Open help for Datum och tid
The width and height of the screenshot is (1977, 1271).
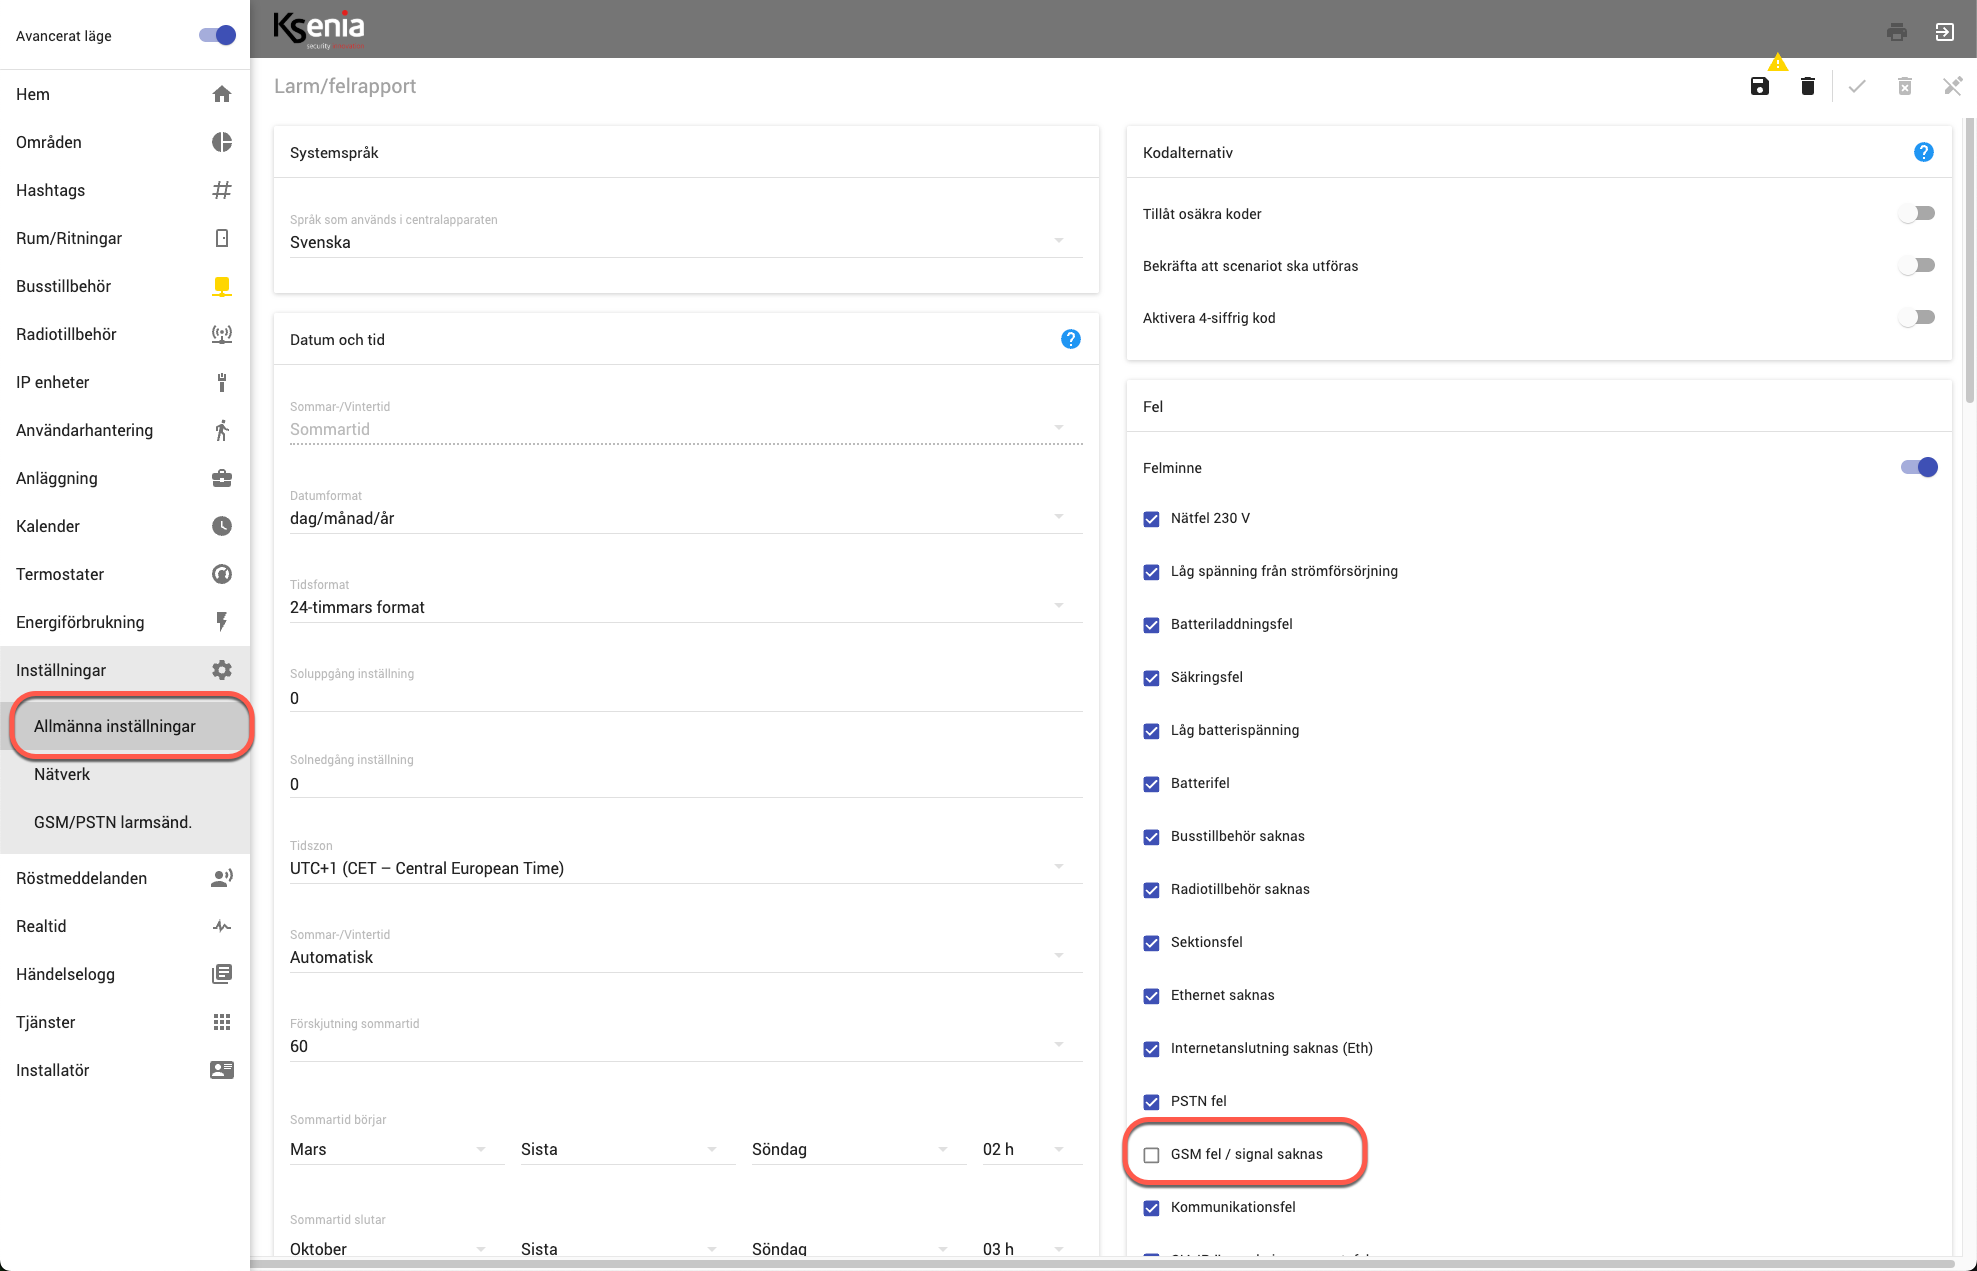tap(1070, 339)
